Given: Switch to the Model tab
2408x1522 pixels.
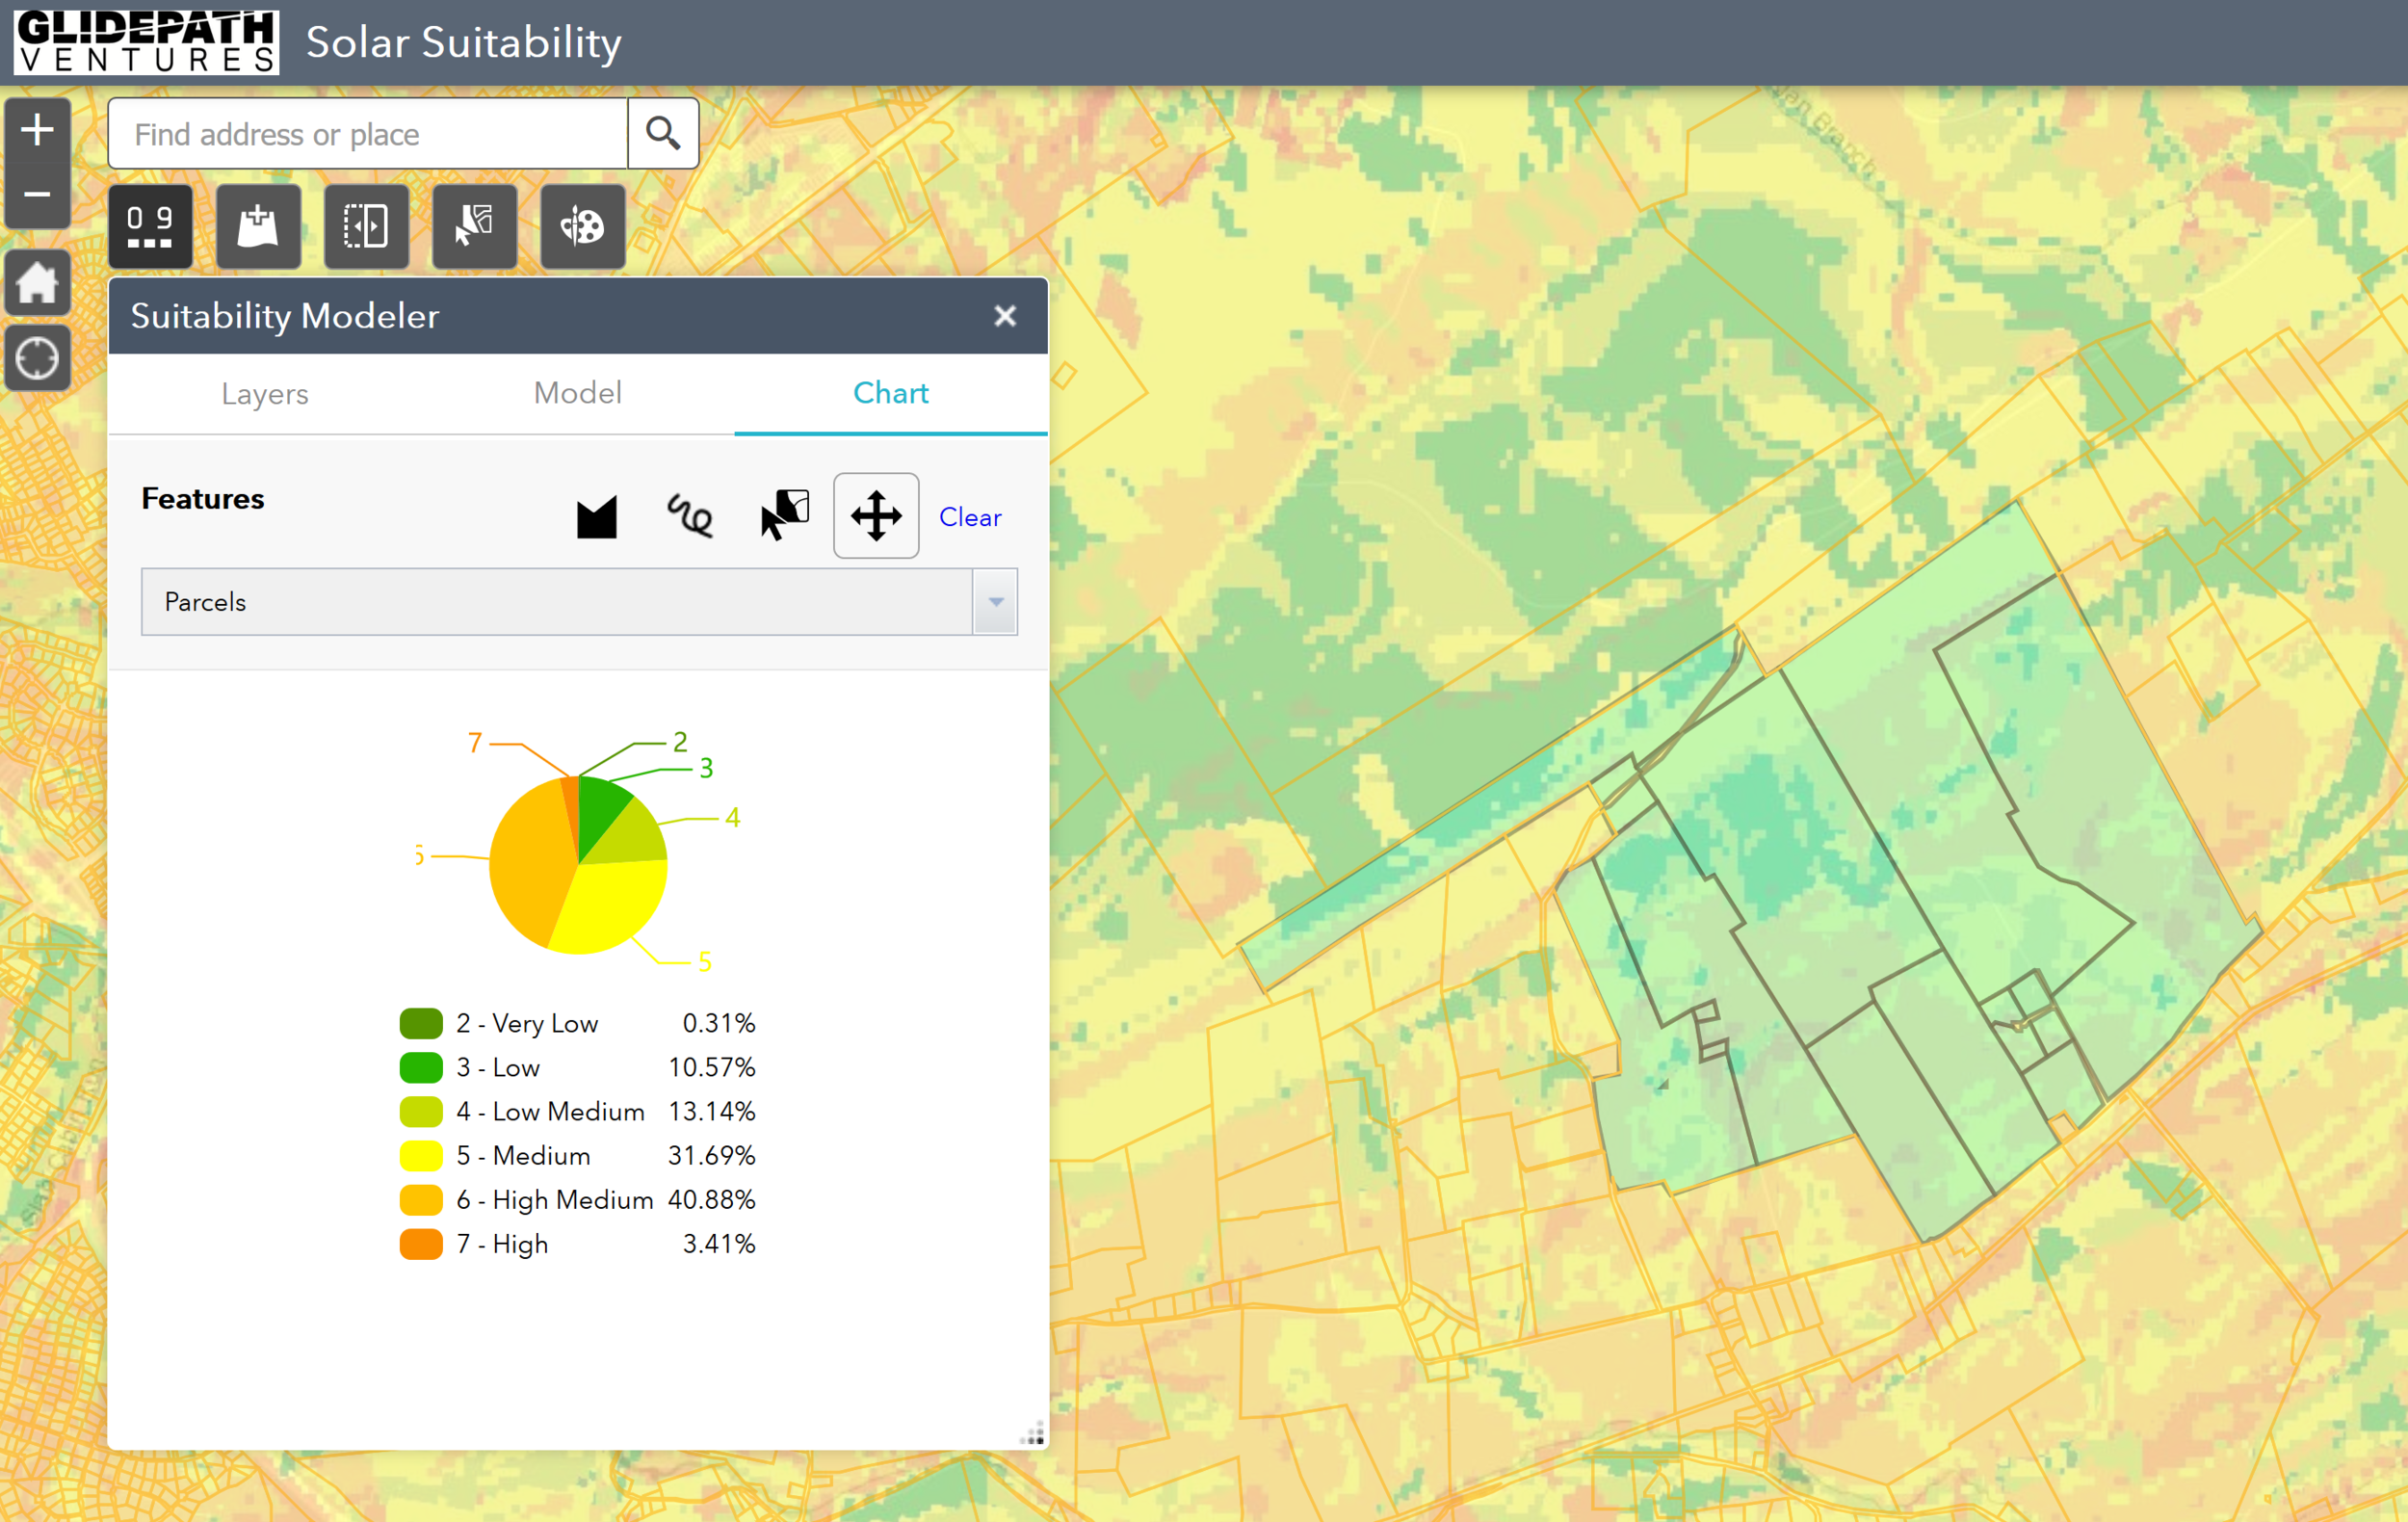Looking at the screenshot, I should 577,394.
